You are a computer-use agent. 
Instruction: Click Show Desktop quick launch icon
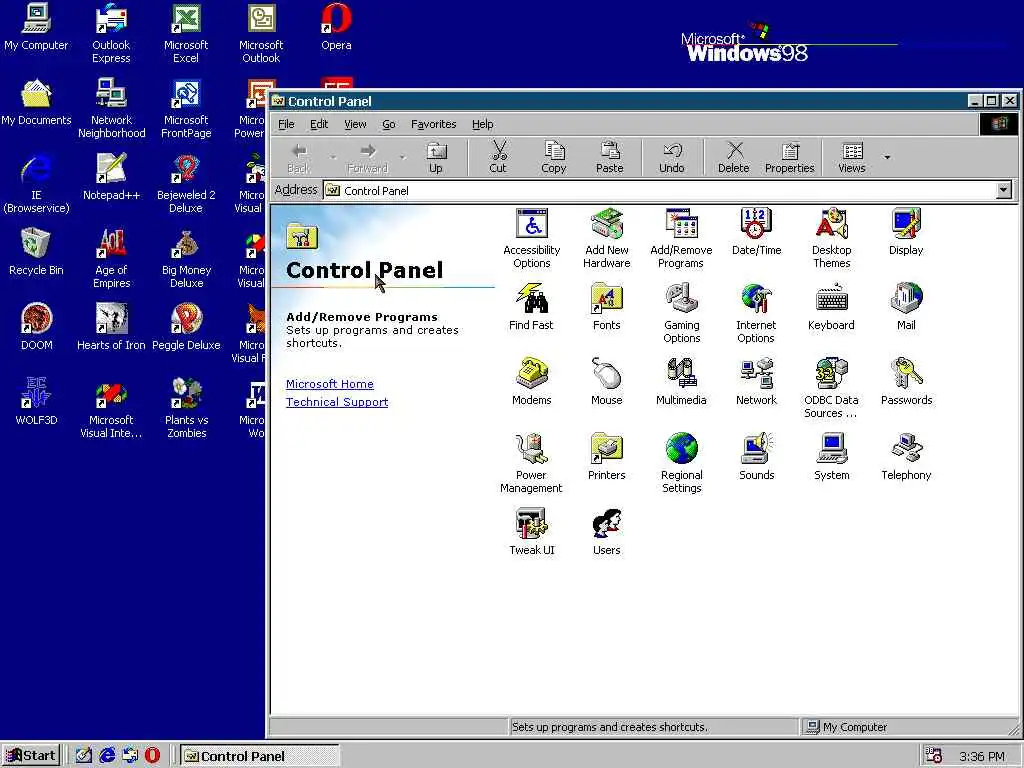point(84,756)
